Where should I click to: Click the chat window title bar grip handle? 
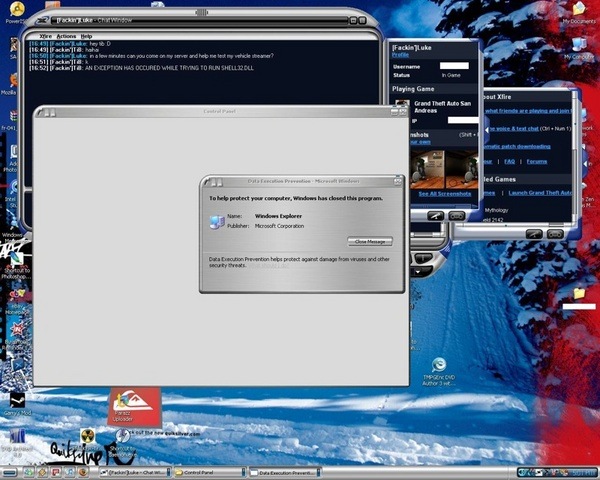[x=201, y=12]
